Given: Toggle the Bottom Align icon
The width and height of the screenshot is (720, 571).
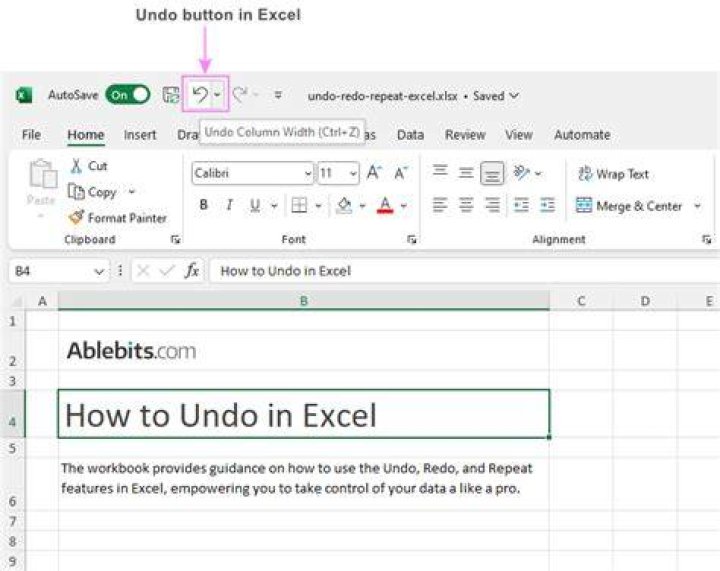Looking at the screenshot, I should pos(492,173).
